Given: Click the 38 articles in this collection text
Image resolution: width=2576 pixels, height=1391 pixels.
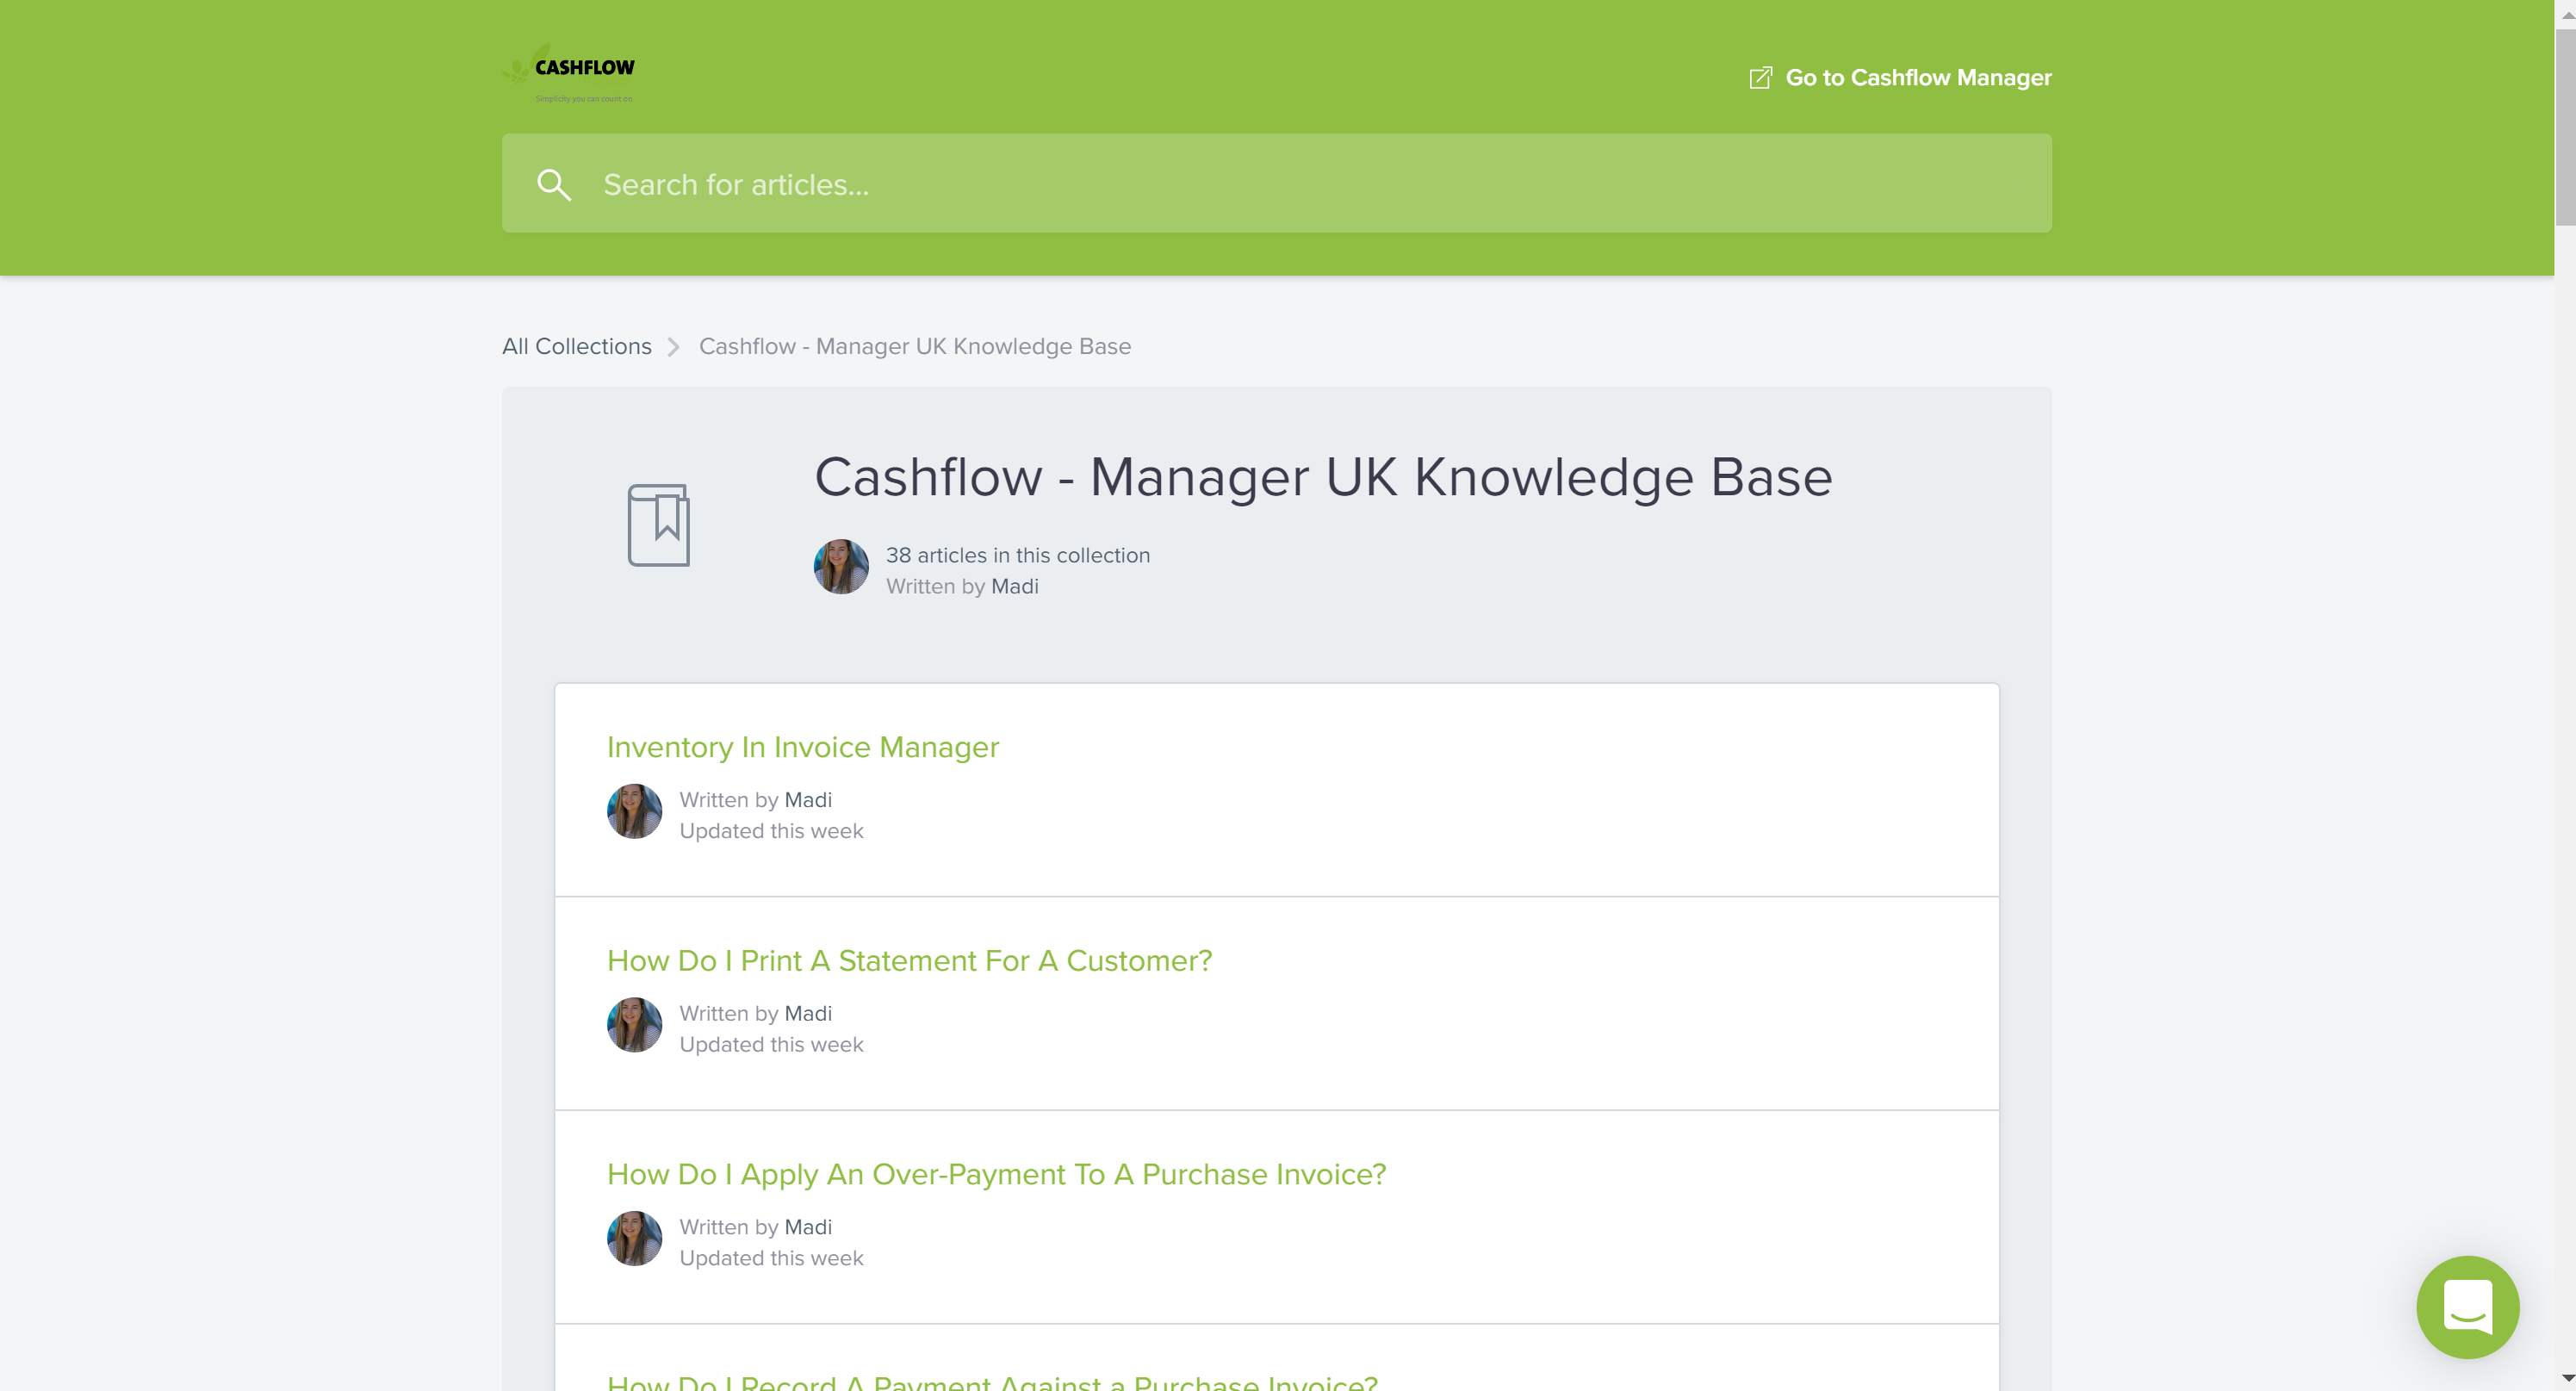Looking at the screenshot, I should point(1017,555).
